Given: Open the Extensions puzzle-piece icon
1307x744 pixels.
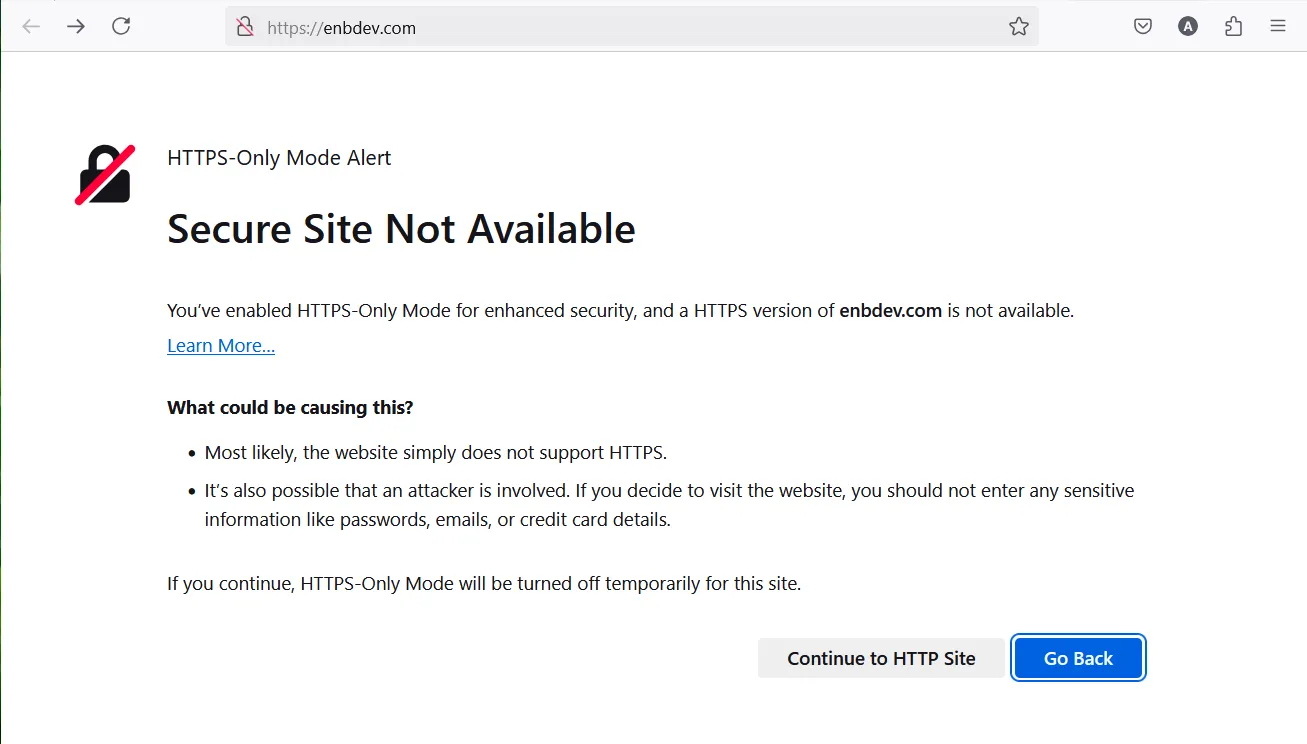Looking at the screenshot, I should click(1233, 27).
